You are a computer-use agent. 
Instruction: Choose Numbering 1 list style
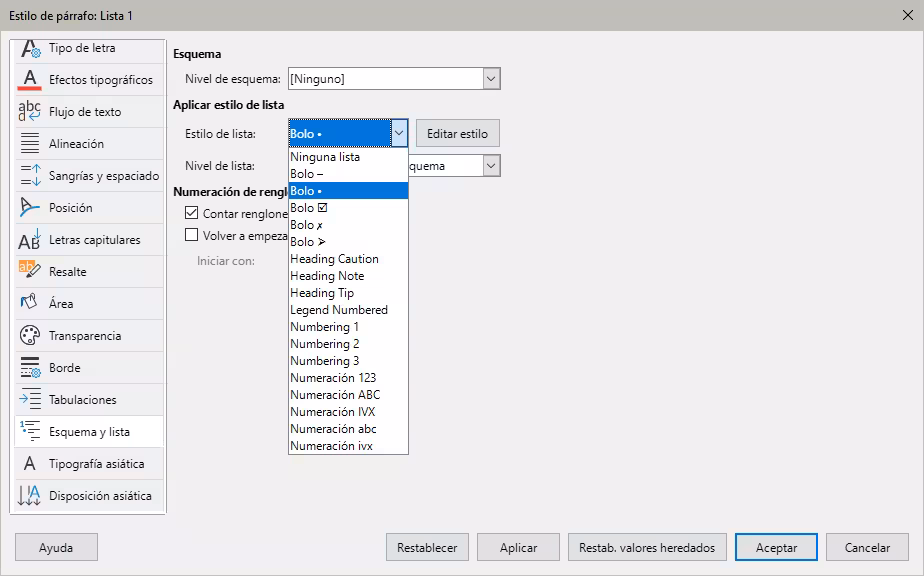click(348, 327)
